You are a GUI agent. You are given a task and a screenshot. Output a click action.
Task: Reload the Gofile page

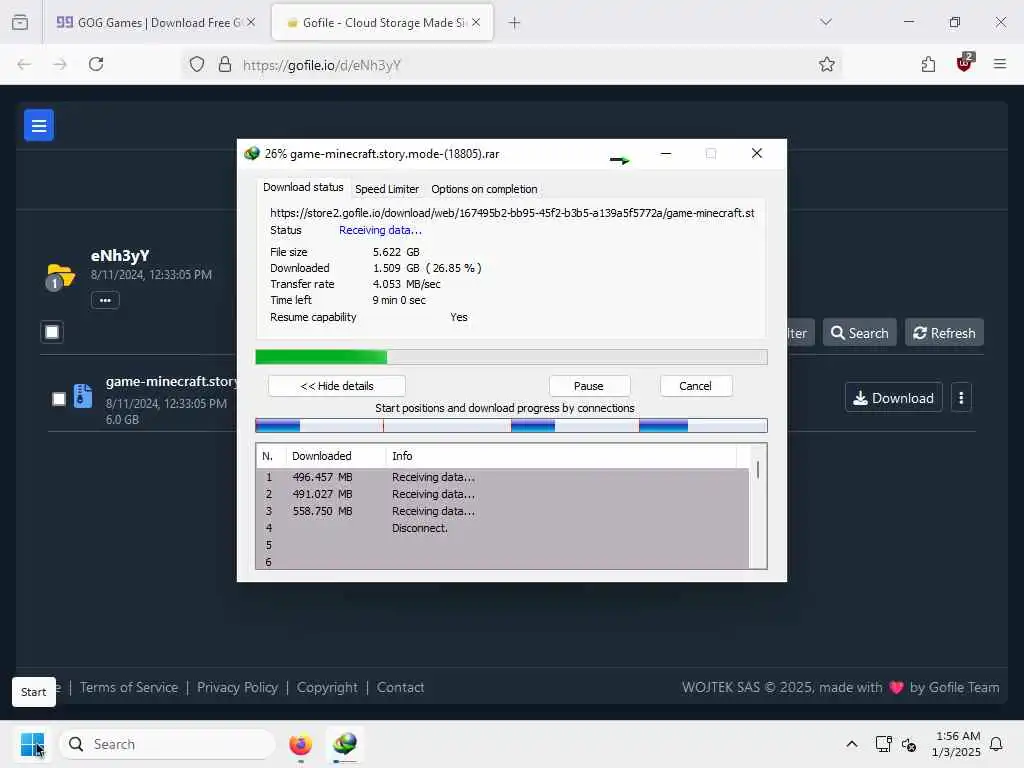coord(96,64)
